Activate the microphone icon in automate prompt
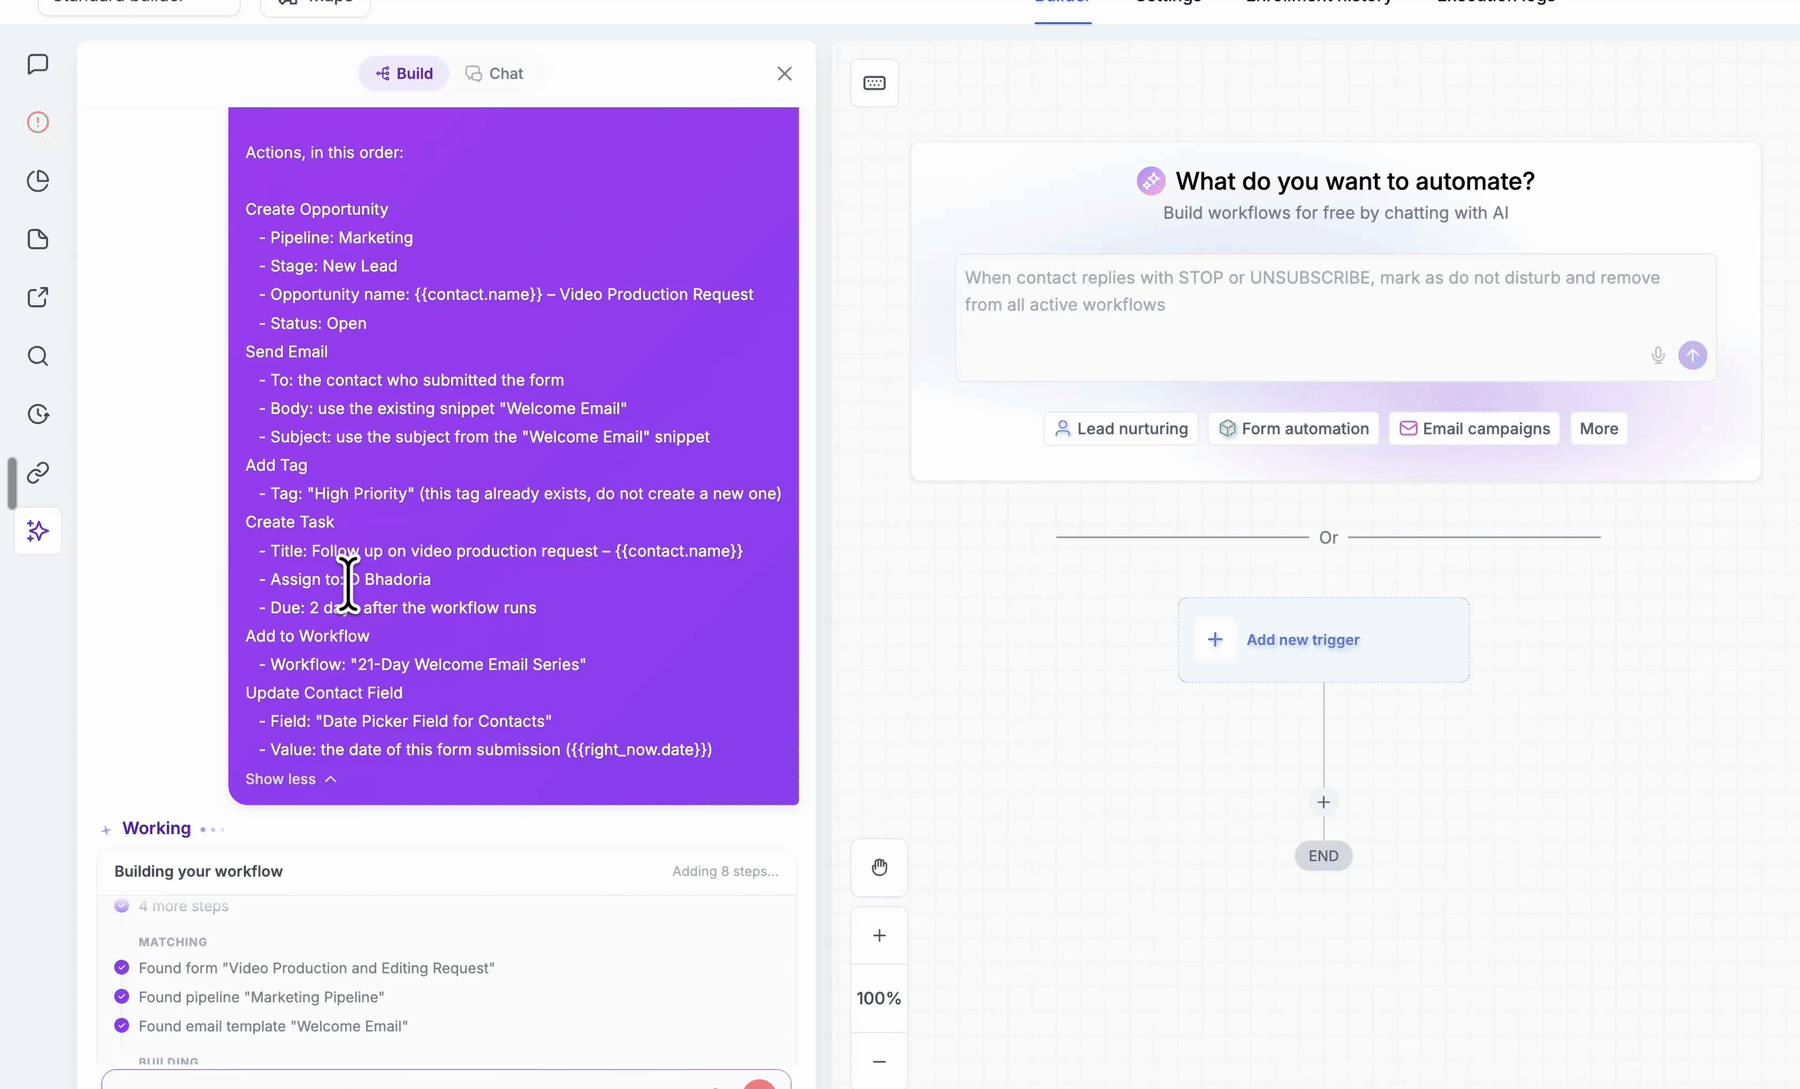The image size is (1800, 1089). (1658, 355)
